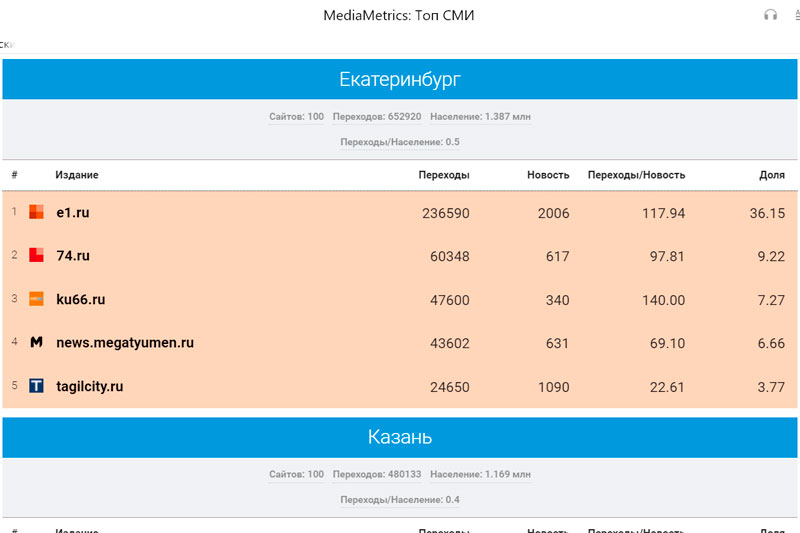The height and width of the screenshot is (533, 800).
Task: Click the 140.00 value in ku66.ru row
Action: click(663, 300)
